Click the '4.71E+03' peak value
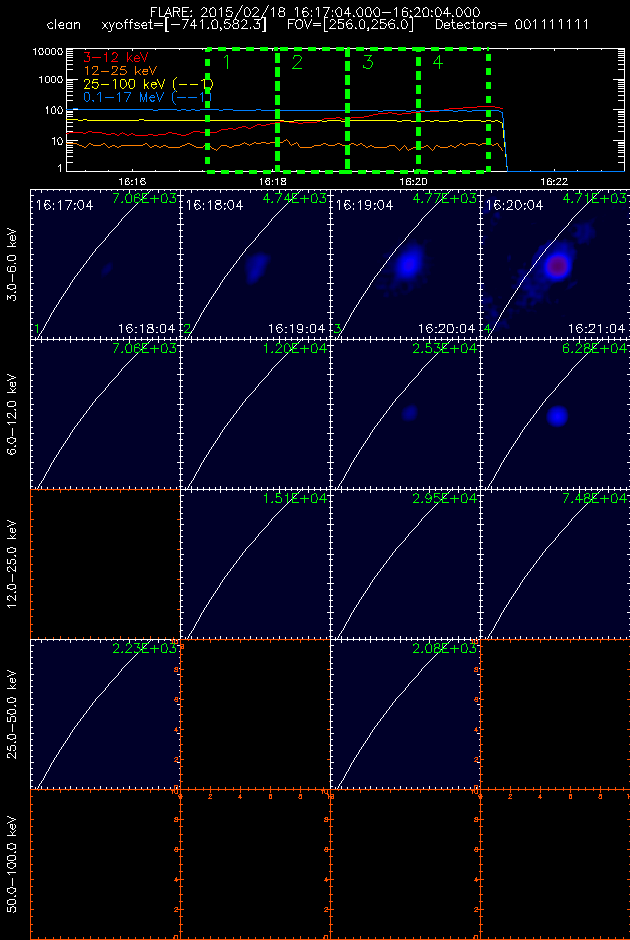Viewport: 630px width, 940px height. tap(595, 198)
